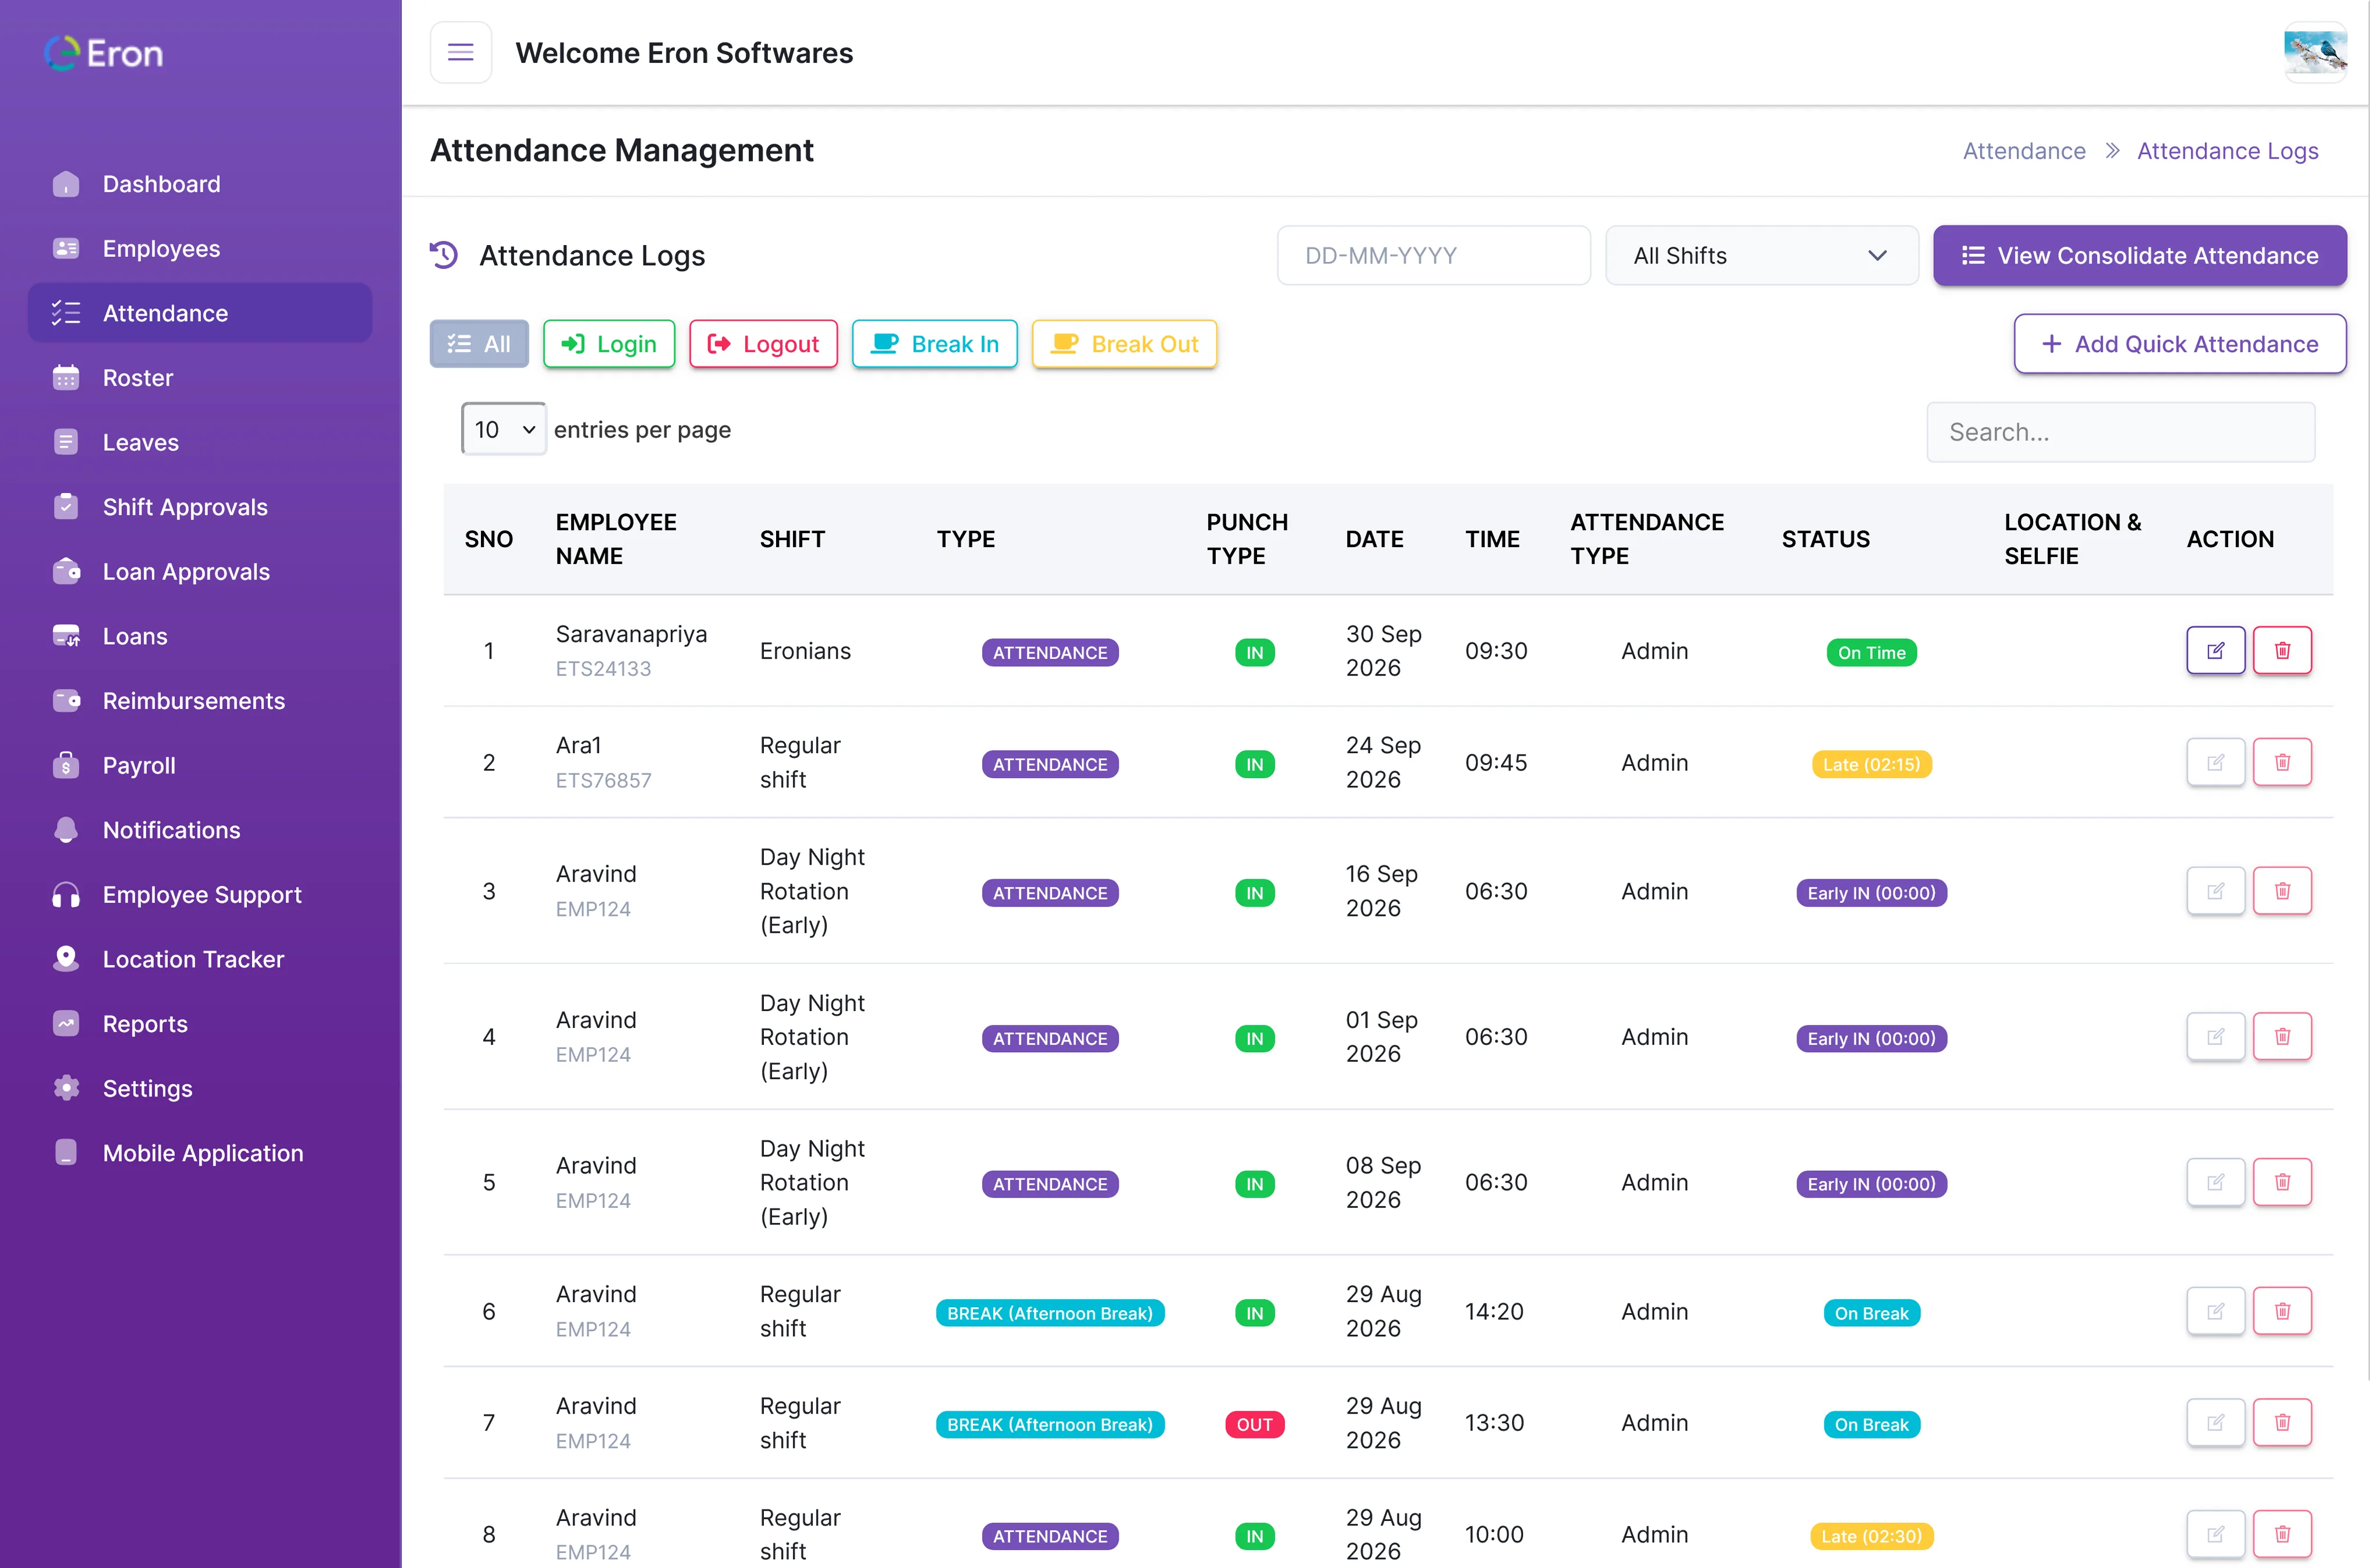Screen dimensions: 2370x1568
Task: Select the All filter tab
Action: [x=479, y=344]
